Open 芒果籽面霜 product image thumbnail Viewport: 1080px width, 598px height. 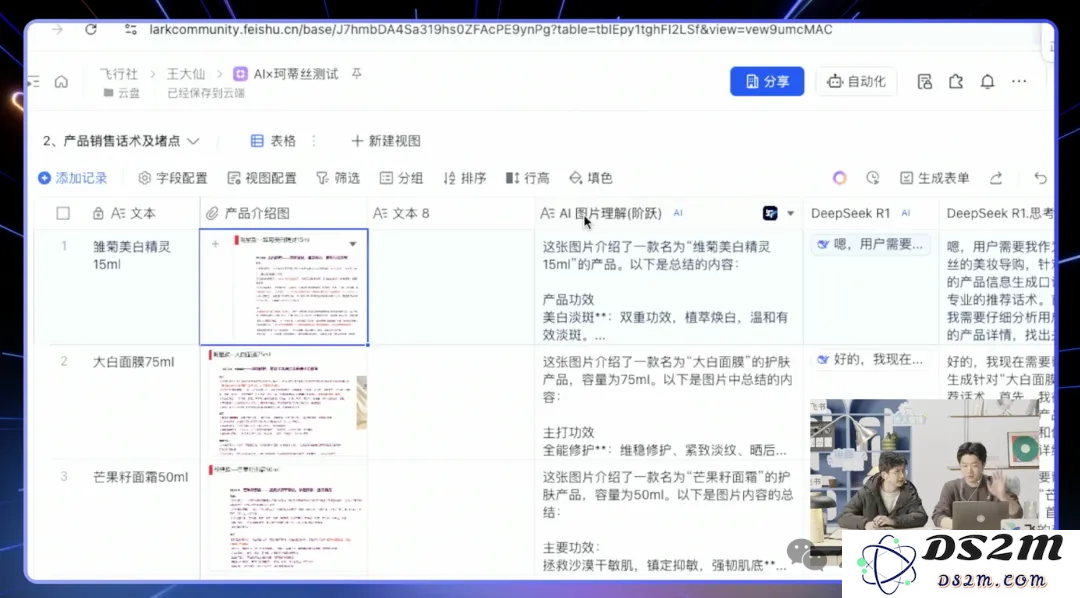click(287, 518)
